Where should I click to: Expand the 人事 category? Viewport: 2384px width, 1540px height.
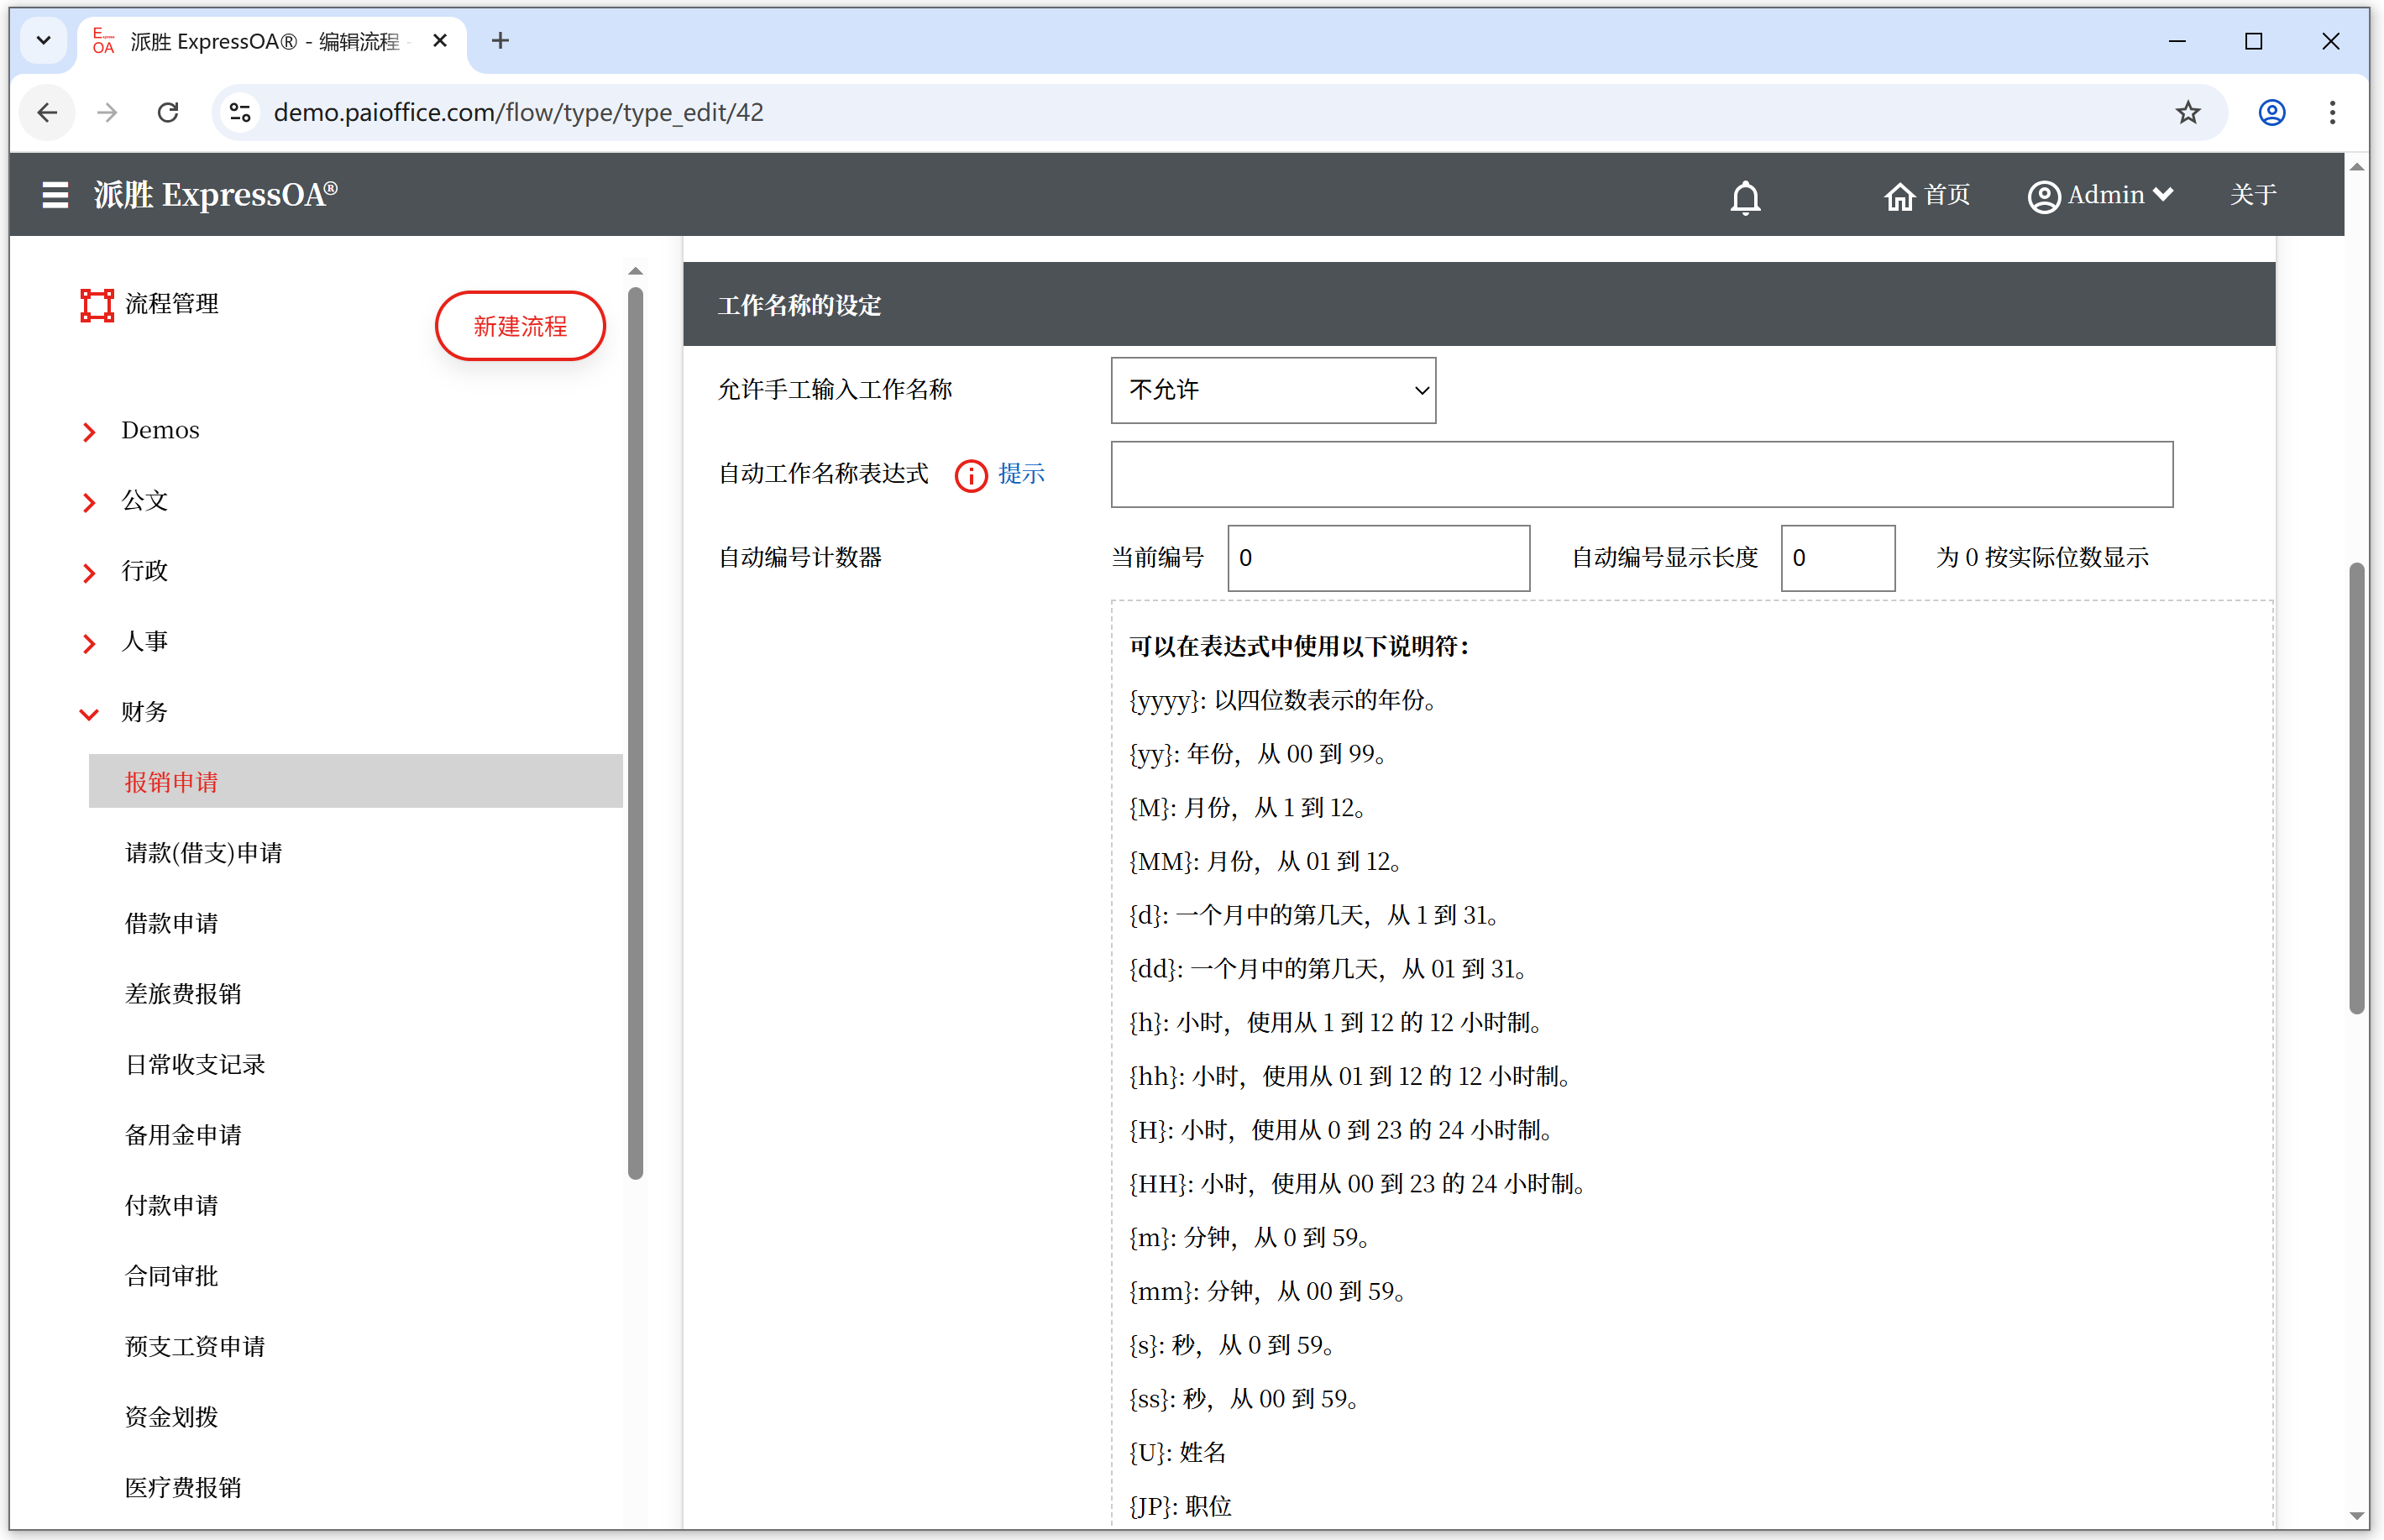89,642
